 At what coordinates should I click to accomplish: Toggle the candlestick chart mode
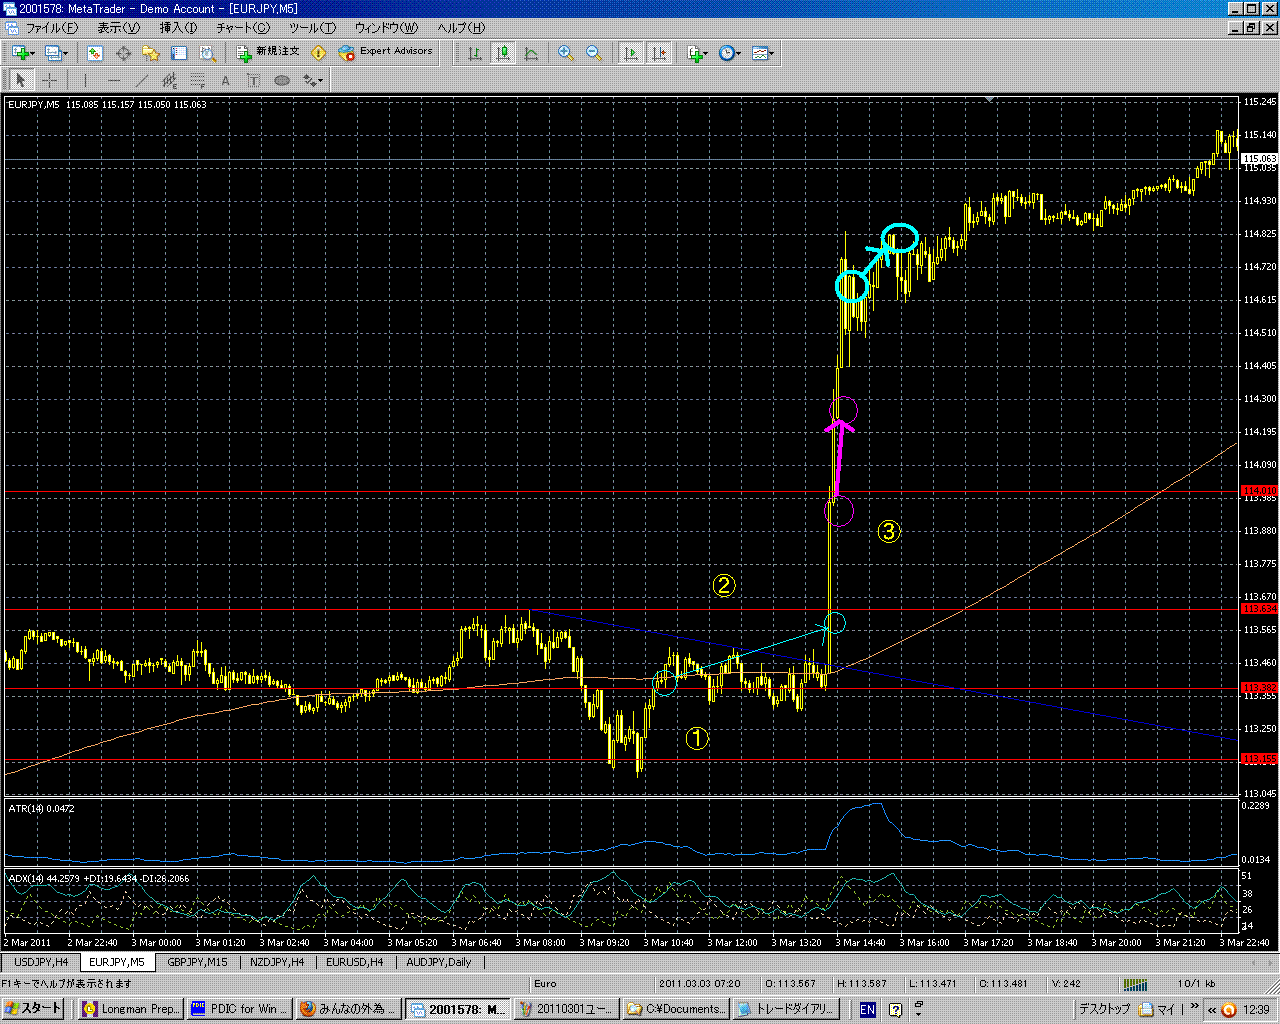tap(503, 53)
